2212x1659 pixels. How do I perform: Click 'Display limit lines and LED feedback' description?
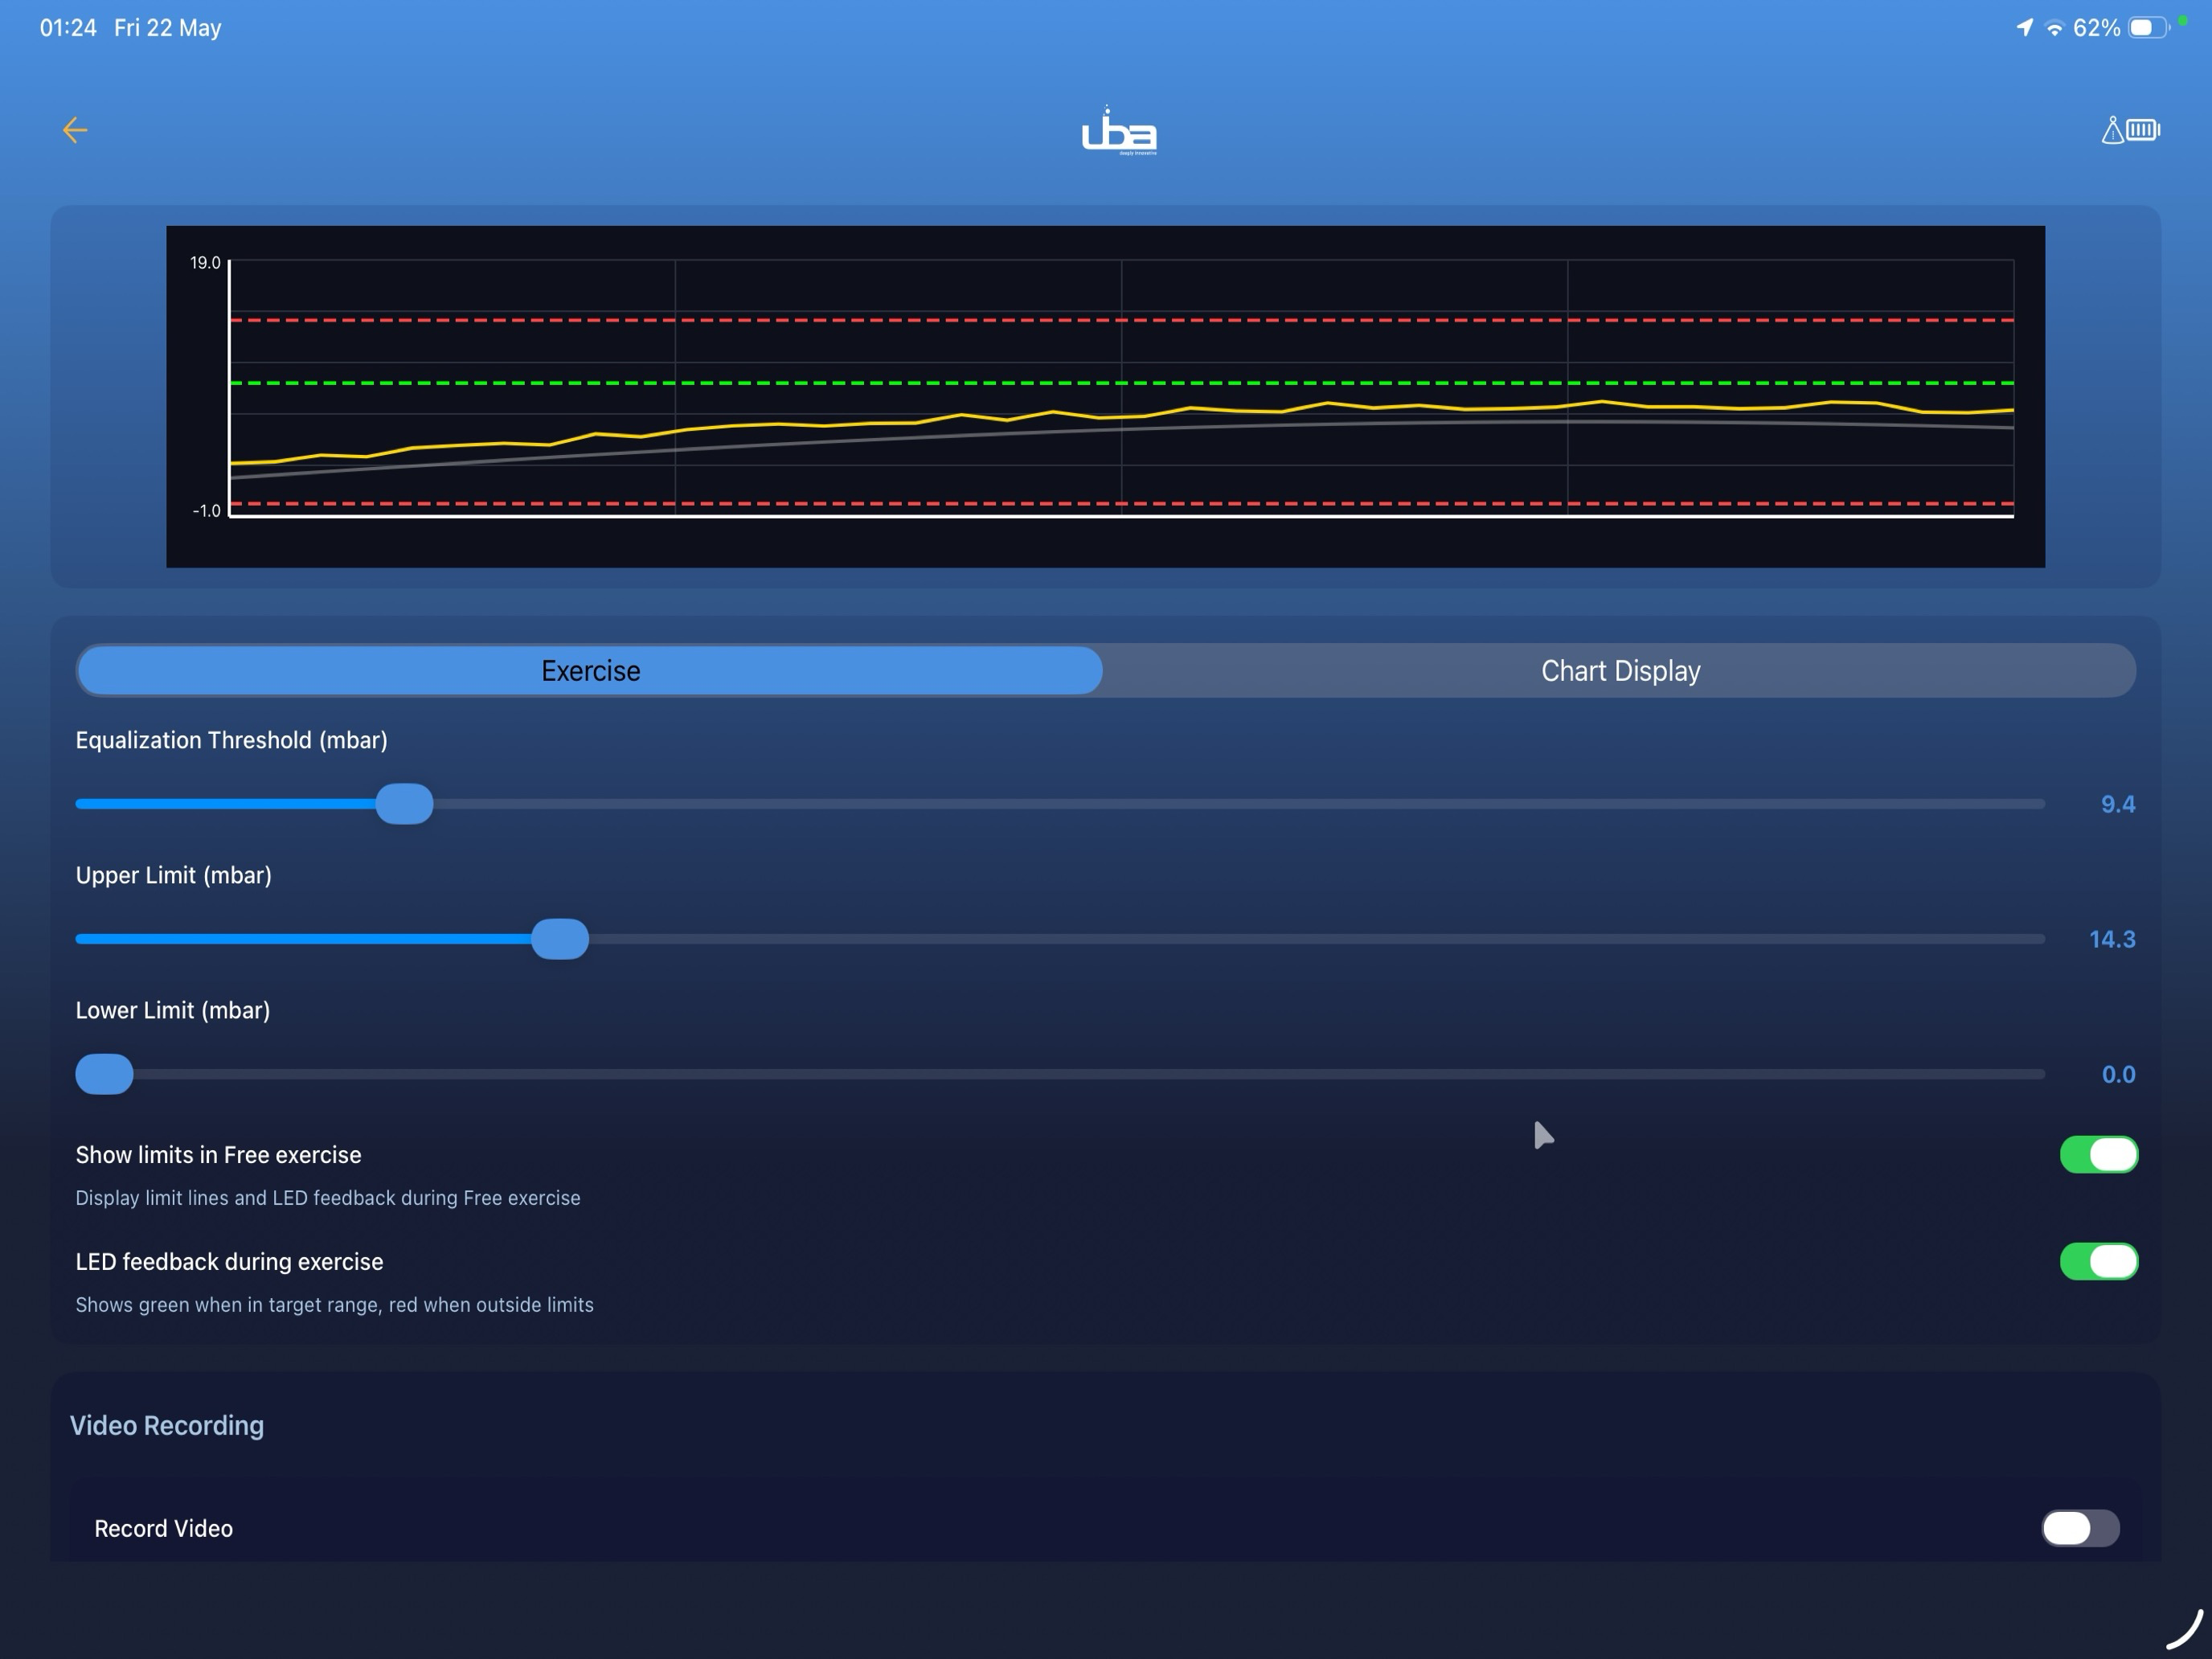(x=327, y=1198)
